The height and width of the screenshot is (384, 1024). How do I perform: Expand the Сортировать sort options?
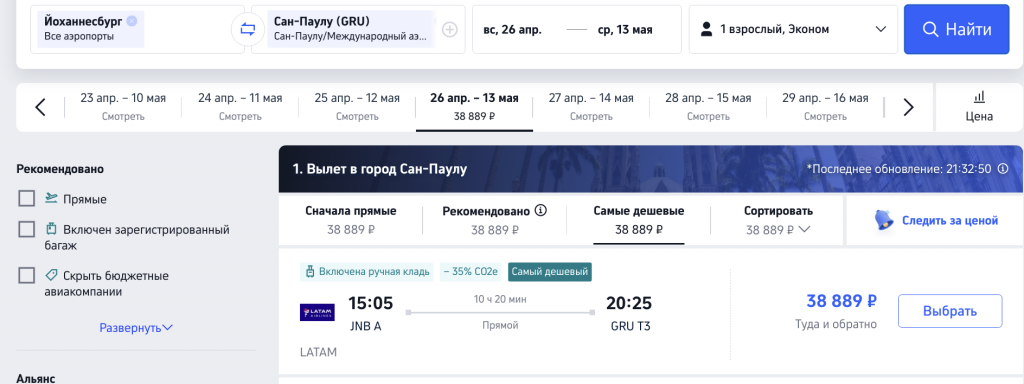(x=778, y=221)
